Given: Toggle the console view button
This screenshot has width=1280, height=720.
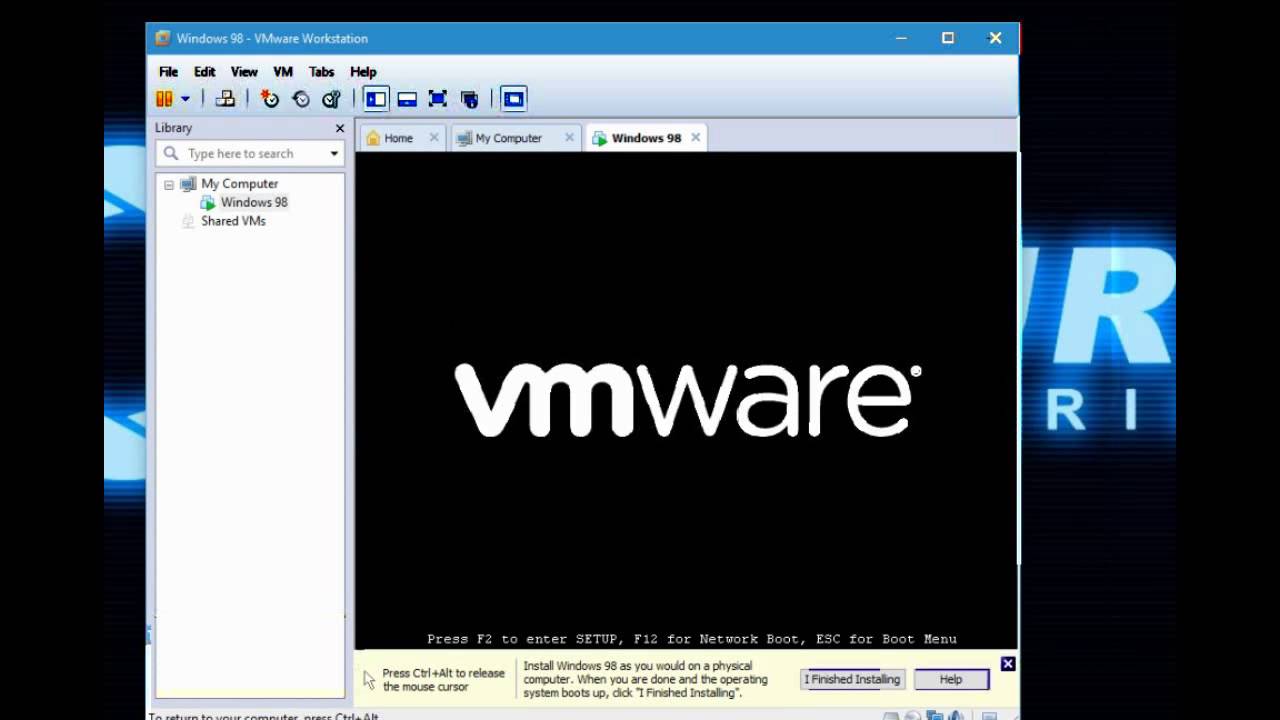Looking at the screenshot, I should pyautogui.click(x=513, y=98).
